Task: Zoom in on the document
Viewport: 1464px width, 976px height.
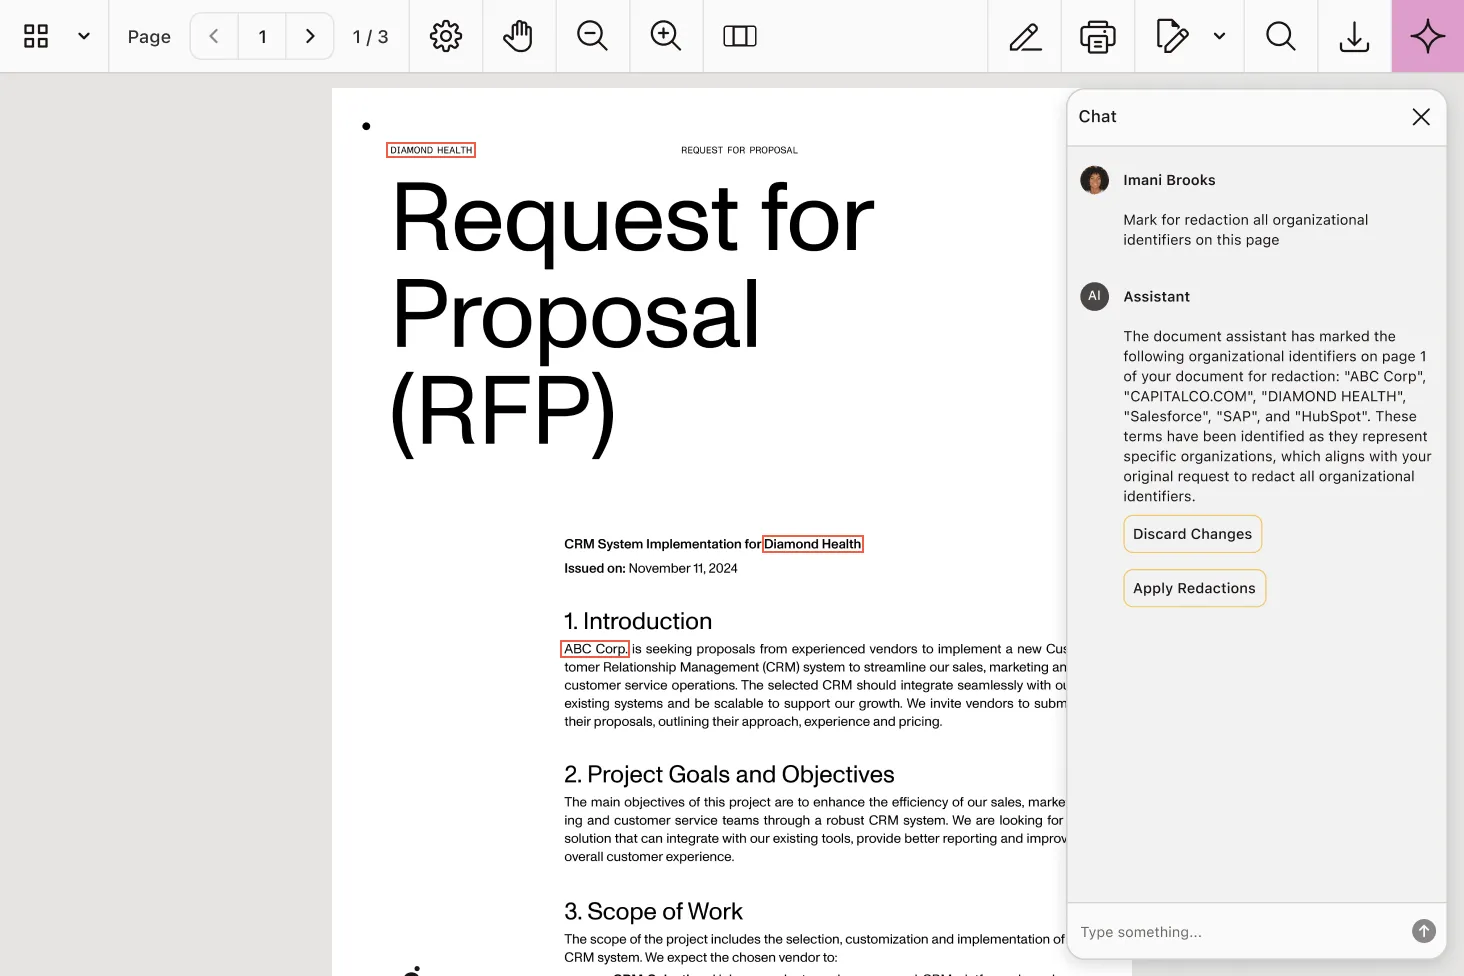Action: point(666,36)
